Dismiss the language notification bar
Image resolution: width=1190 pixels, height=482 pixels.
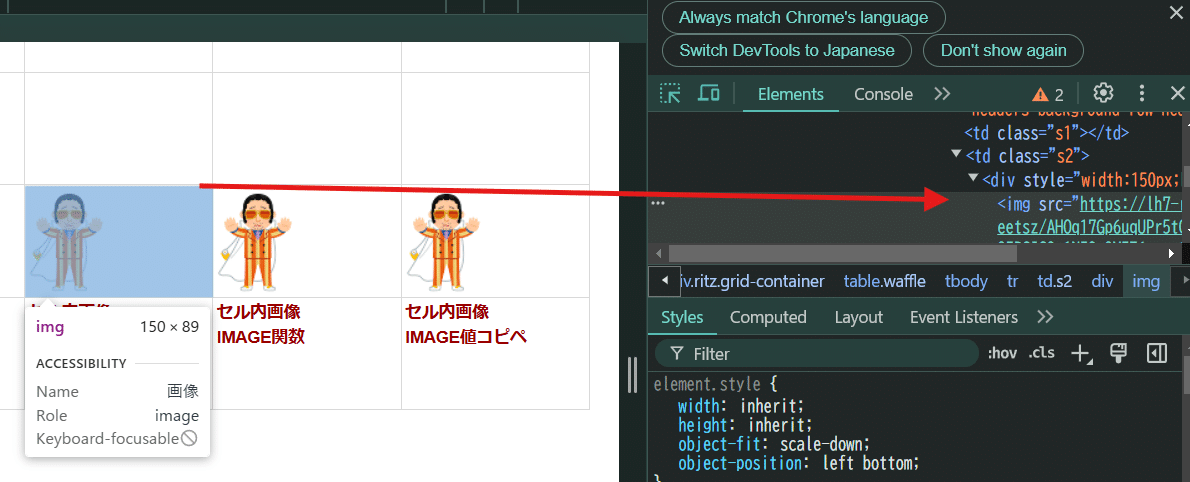(1177, 11)
